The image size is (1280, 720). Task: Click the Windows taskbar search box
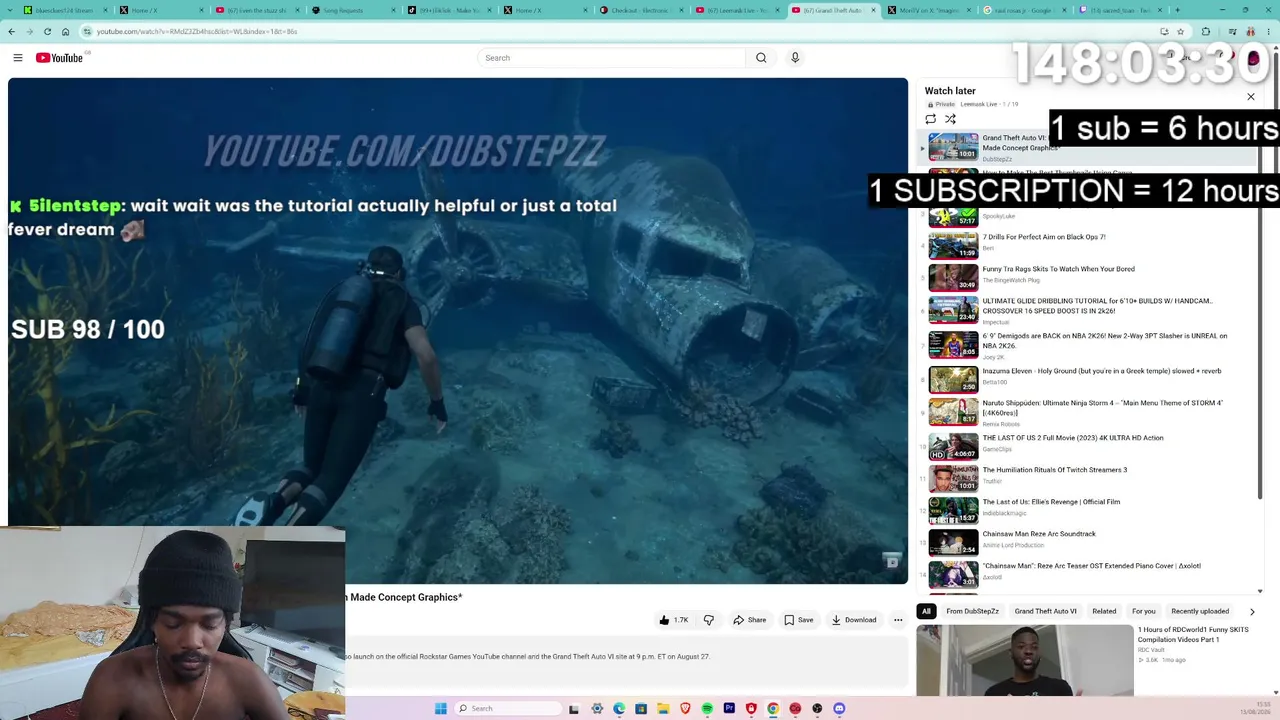click(x=508, y=708)
